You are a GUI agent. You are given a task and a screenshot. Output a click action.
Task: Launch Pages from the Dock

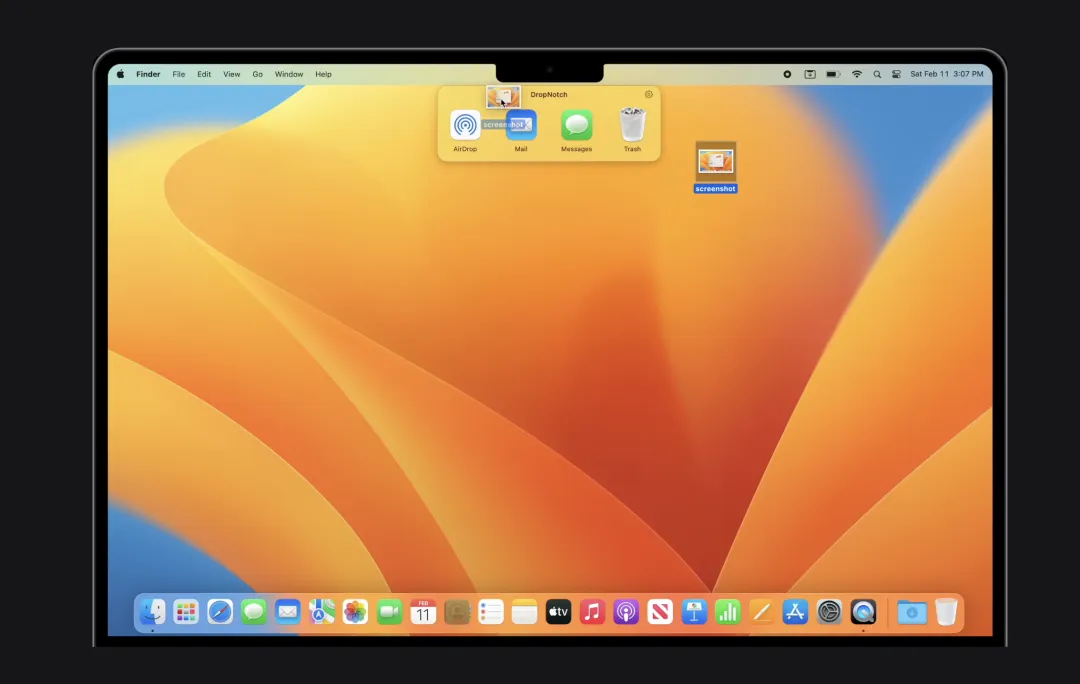pos(761,612)
